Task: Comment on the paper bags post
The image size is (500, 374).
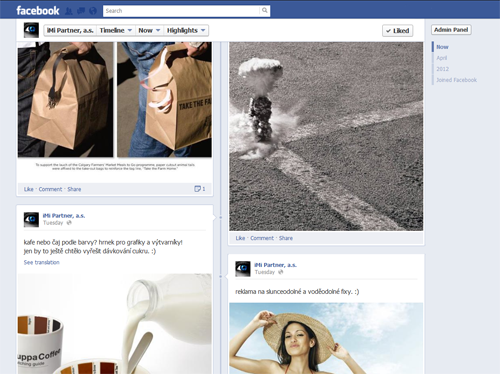Action: pyautogui.click(x=50, y=189)
